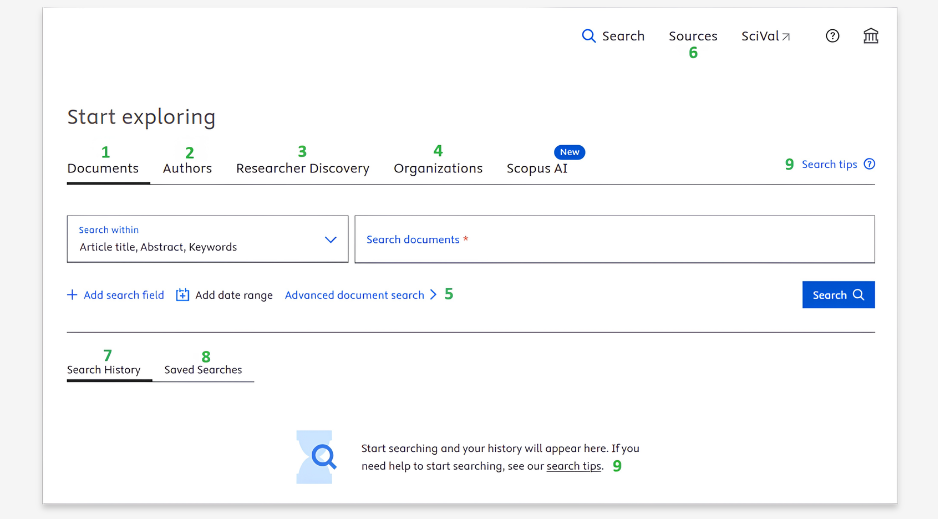Click the magnifier icon beside Search in header
Screen dimensions: 938x519
(x=589, y=36)
